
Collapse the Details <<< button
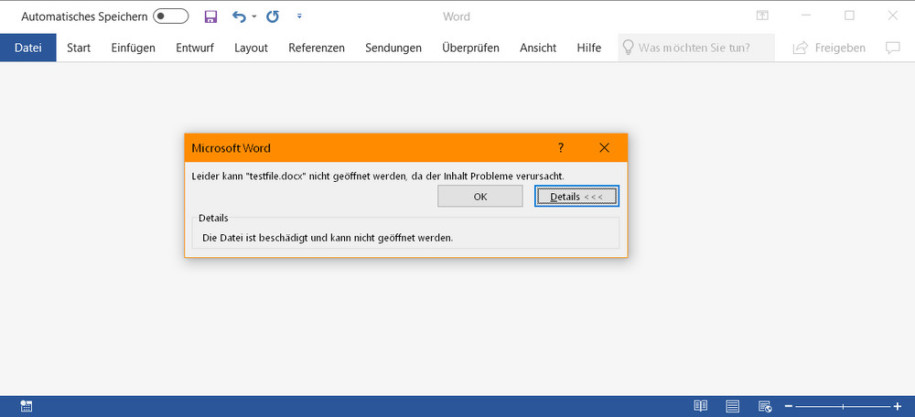(577, 197)
